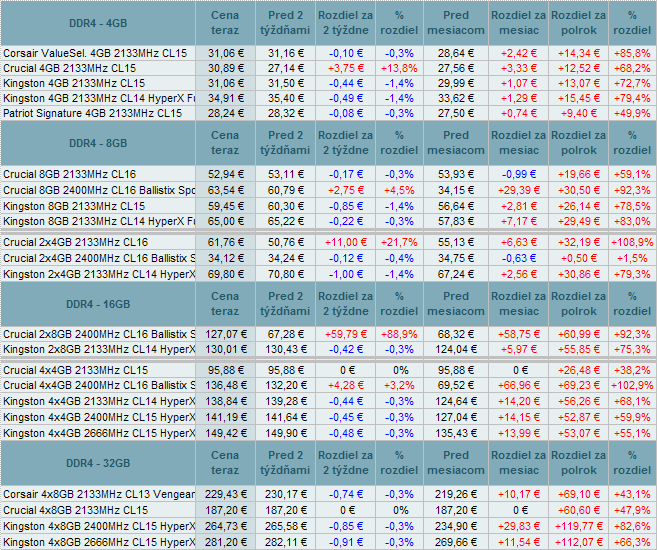The height and width of the screenshot is (550, 657).
Task: Click the 69,80 € current price cell
Action: pos(225,274)
